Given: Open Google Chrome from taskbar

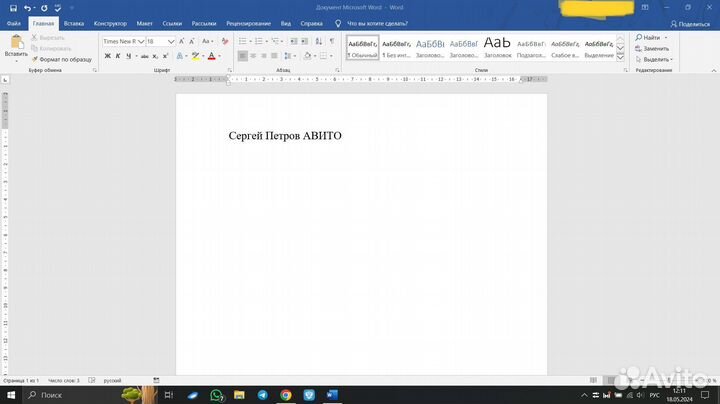Looking at the screenshot, I should [286, 395].
